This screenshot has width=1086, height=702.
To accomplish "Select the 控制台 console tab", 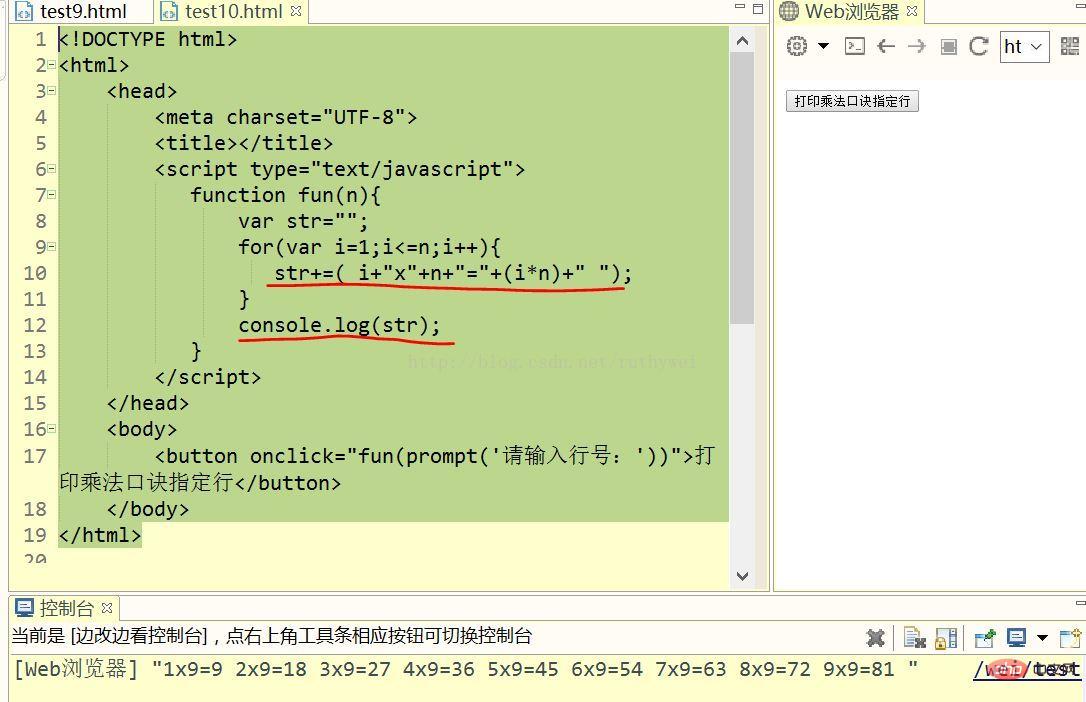I will (x=65, y=608).
